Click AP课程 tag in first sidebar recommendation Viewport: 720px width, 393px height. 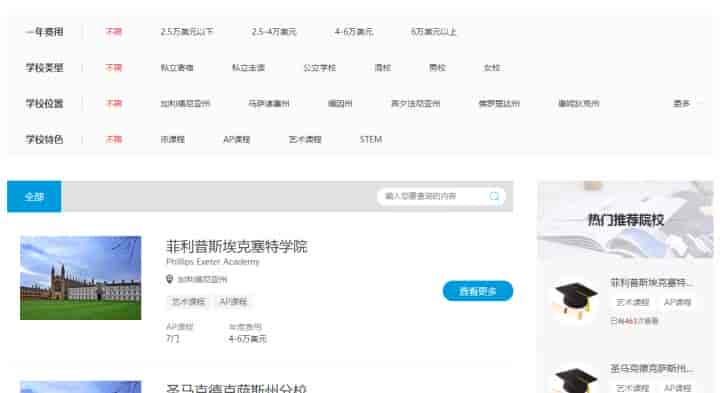(x=677, y=302)
